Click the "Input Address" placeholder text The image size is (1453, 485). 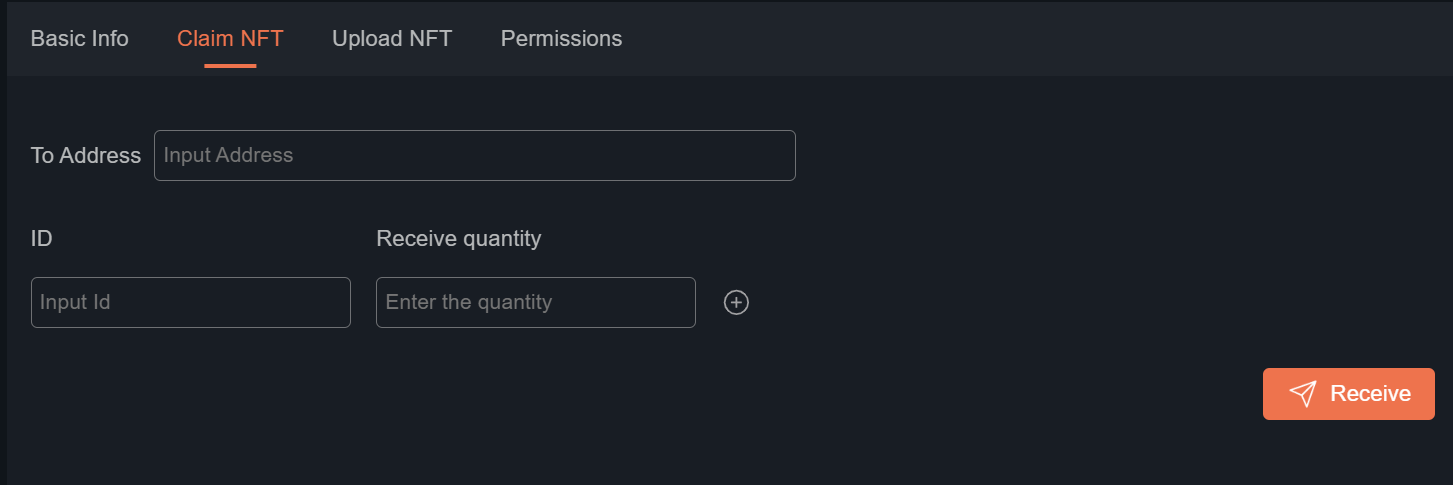[x=228, y=156]
